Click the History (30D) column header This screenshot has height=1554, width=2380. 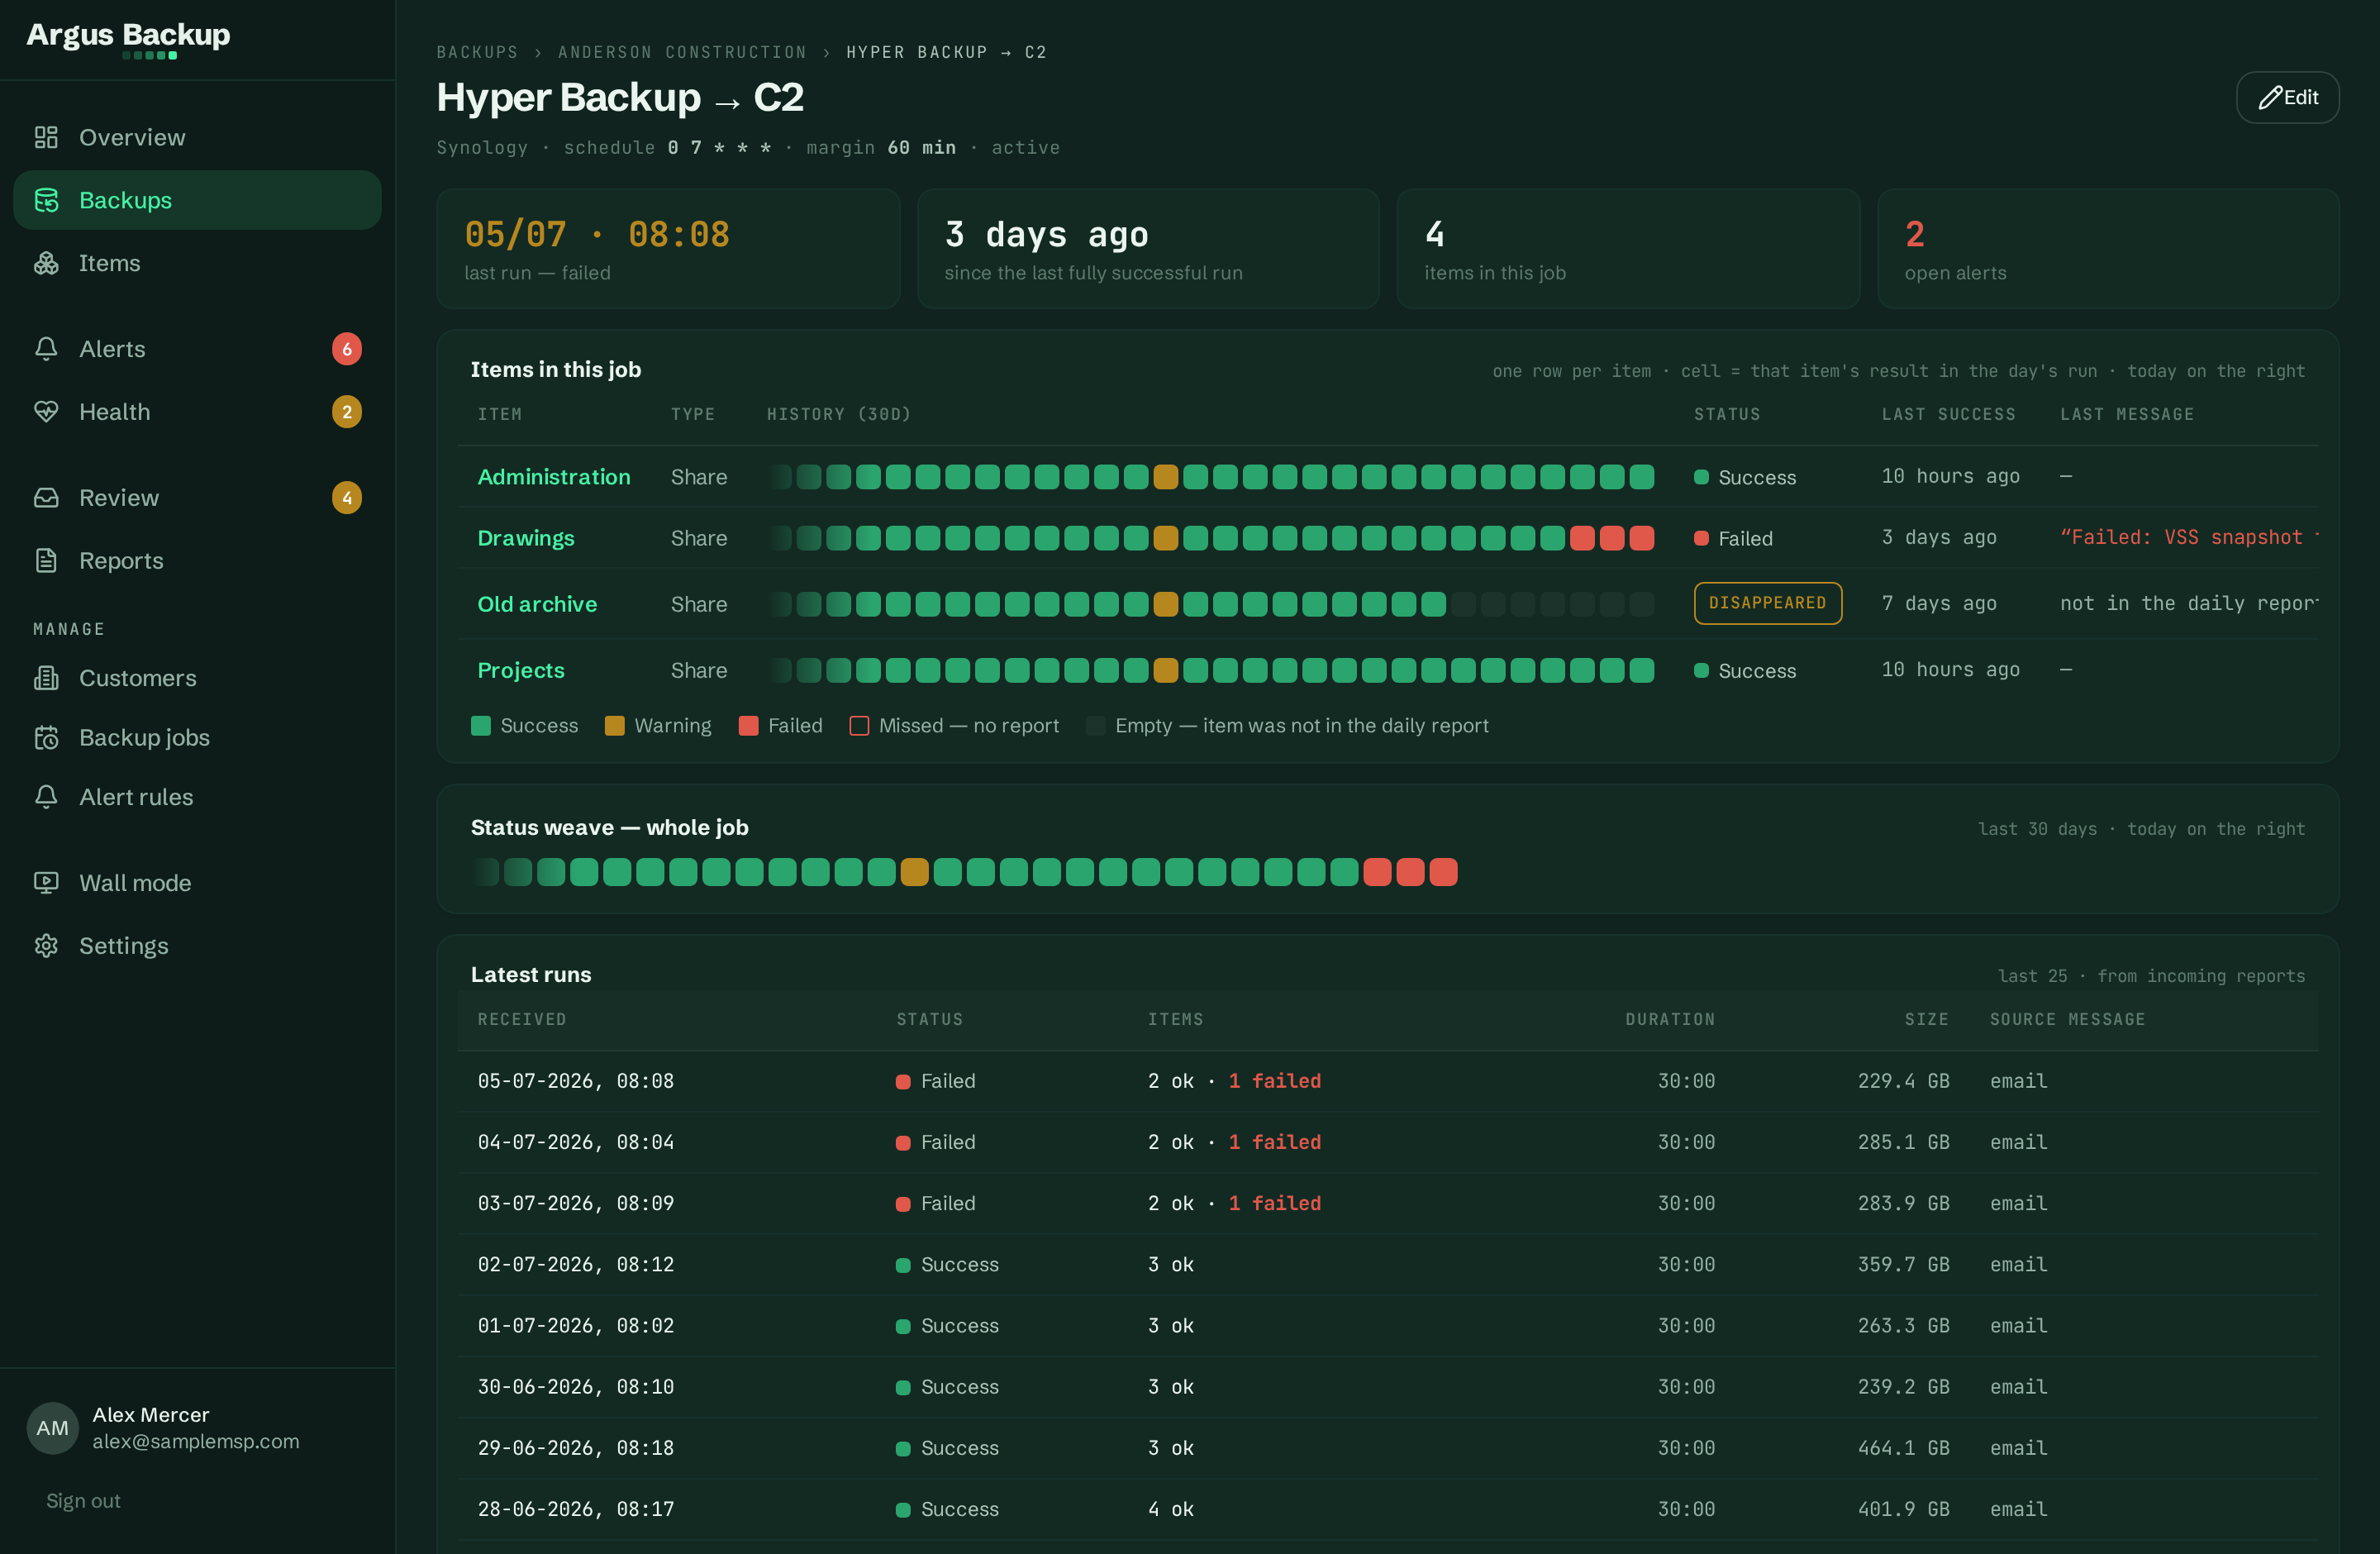click(839, 414)
